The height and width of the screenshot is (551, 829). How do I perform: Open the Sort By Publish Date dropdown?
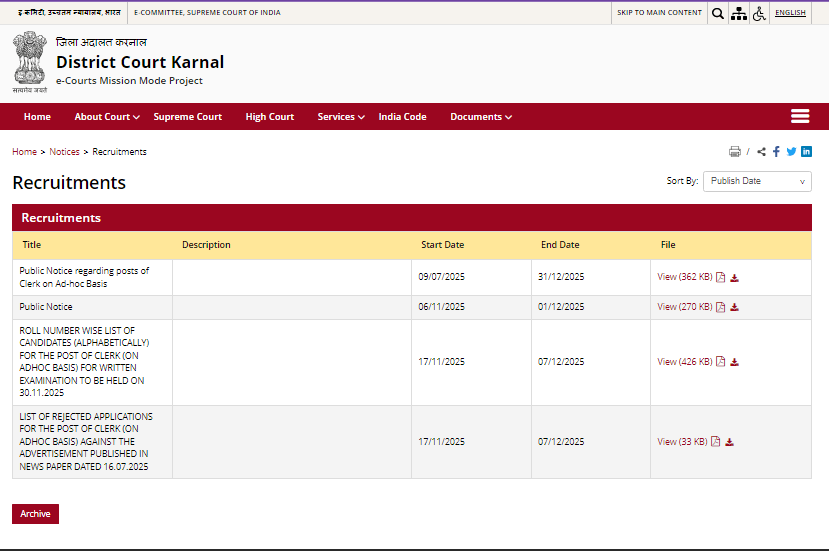(757, 181)
